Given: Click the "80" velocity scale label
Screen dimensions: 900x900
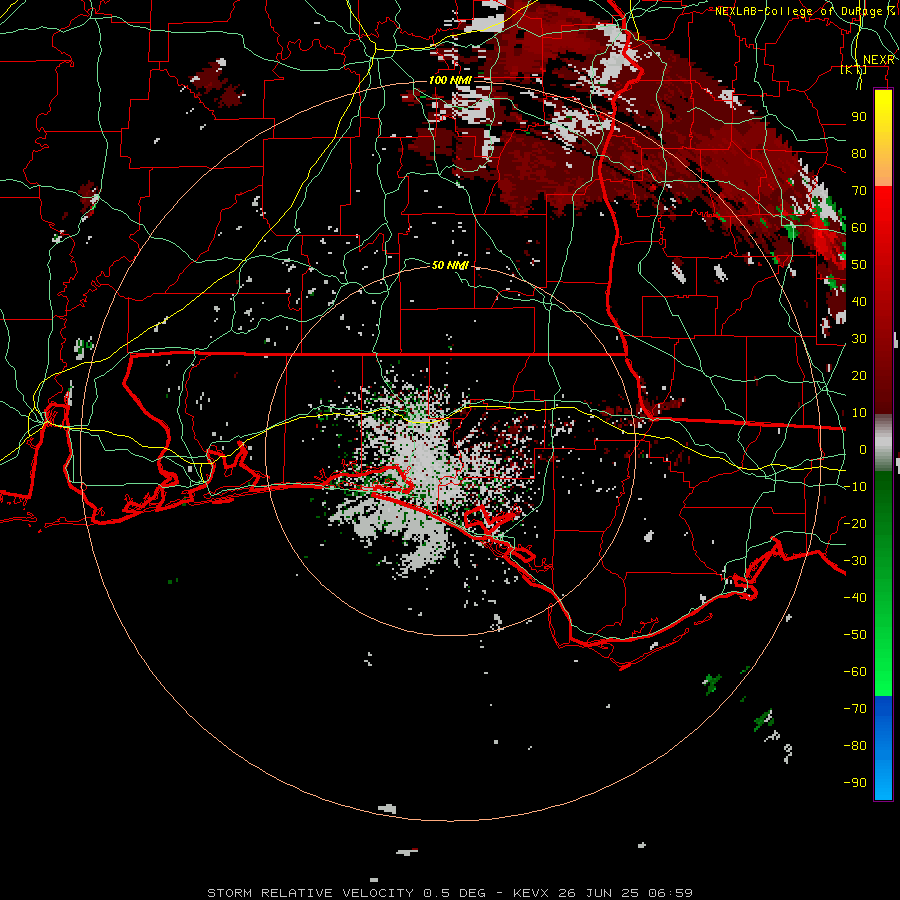Looking at the screenshot, I should pos(859,153).
